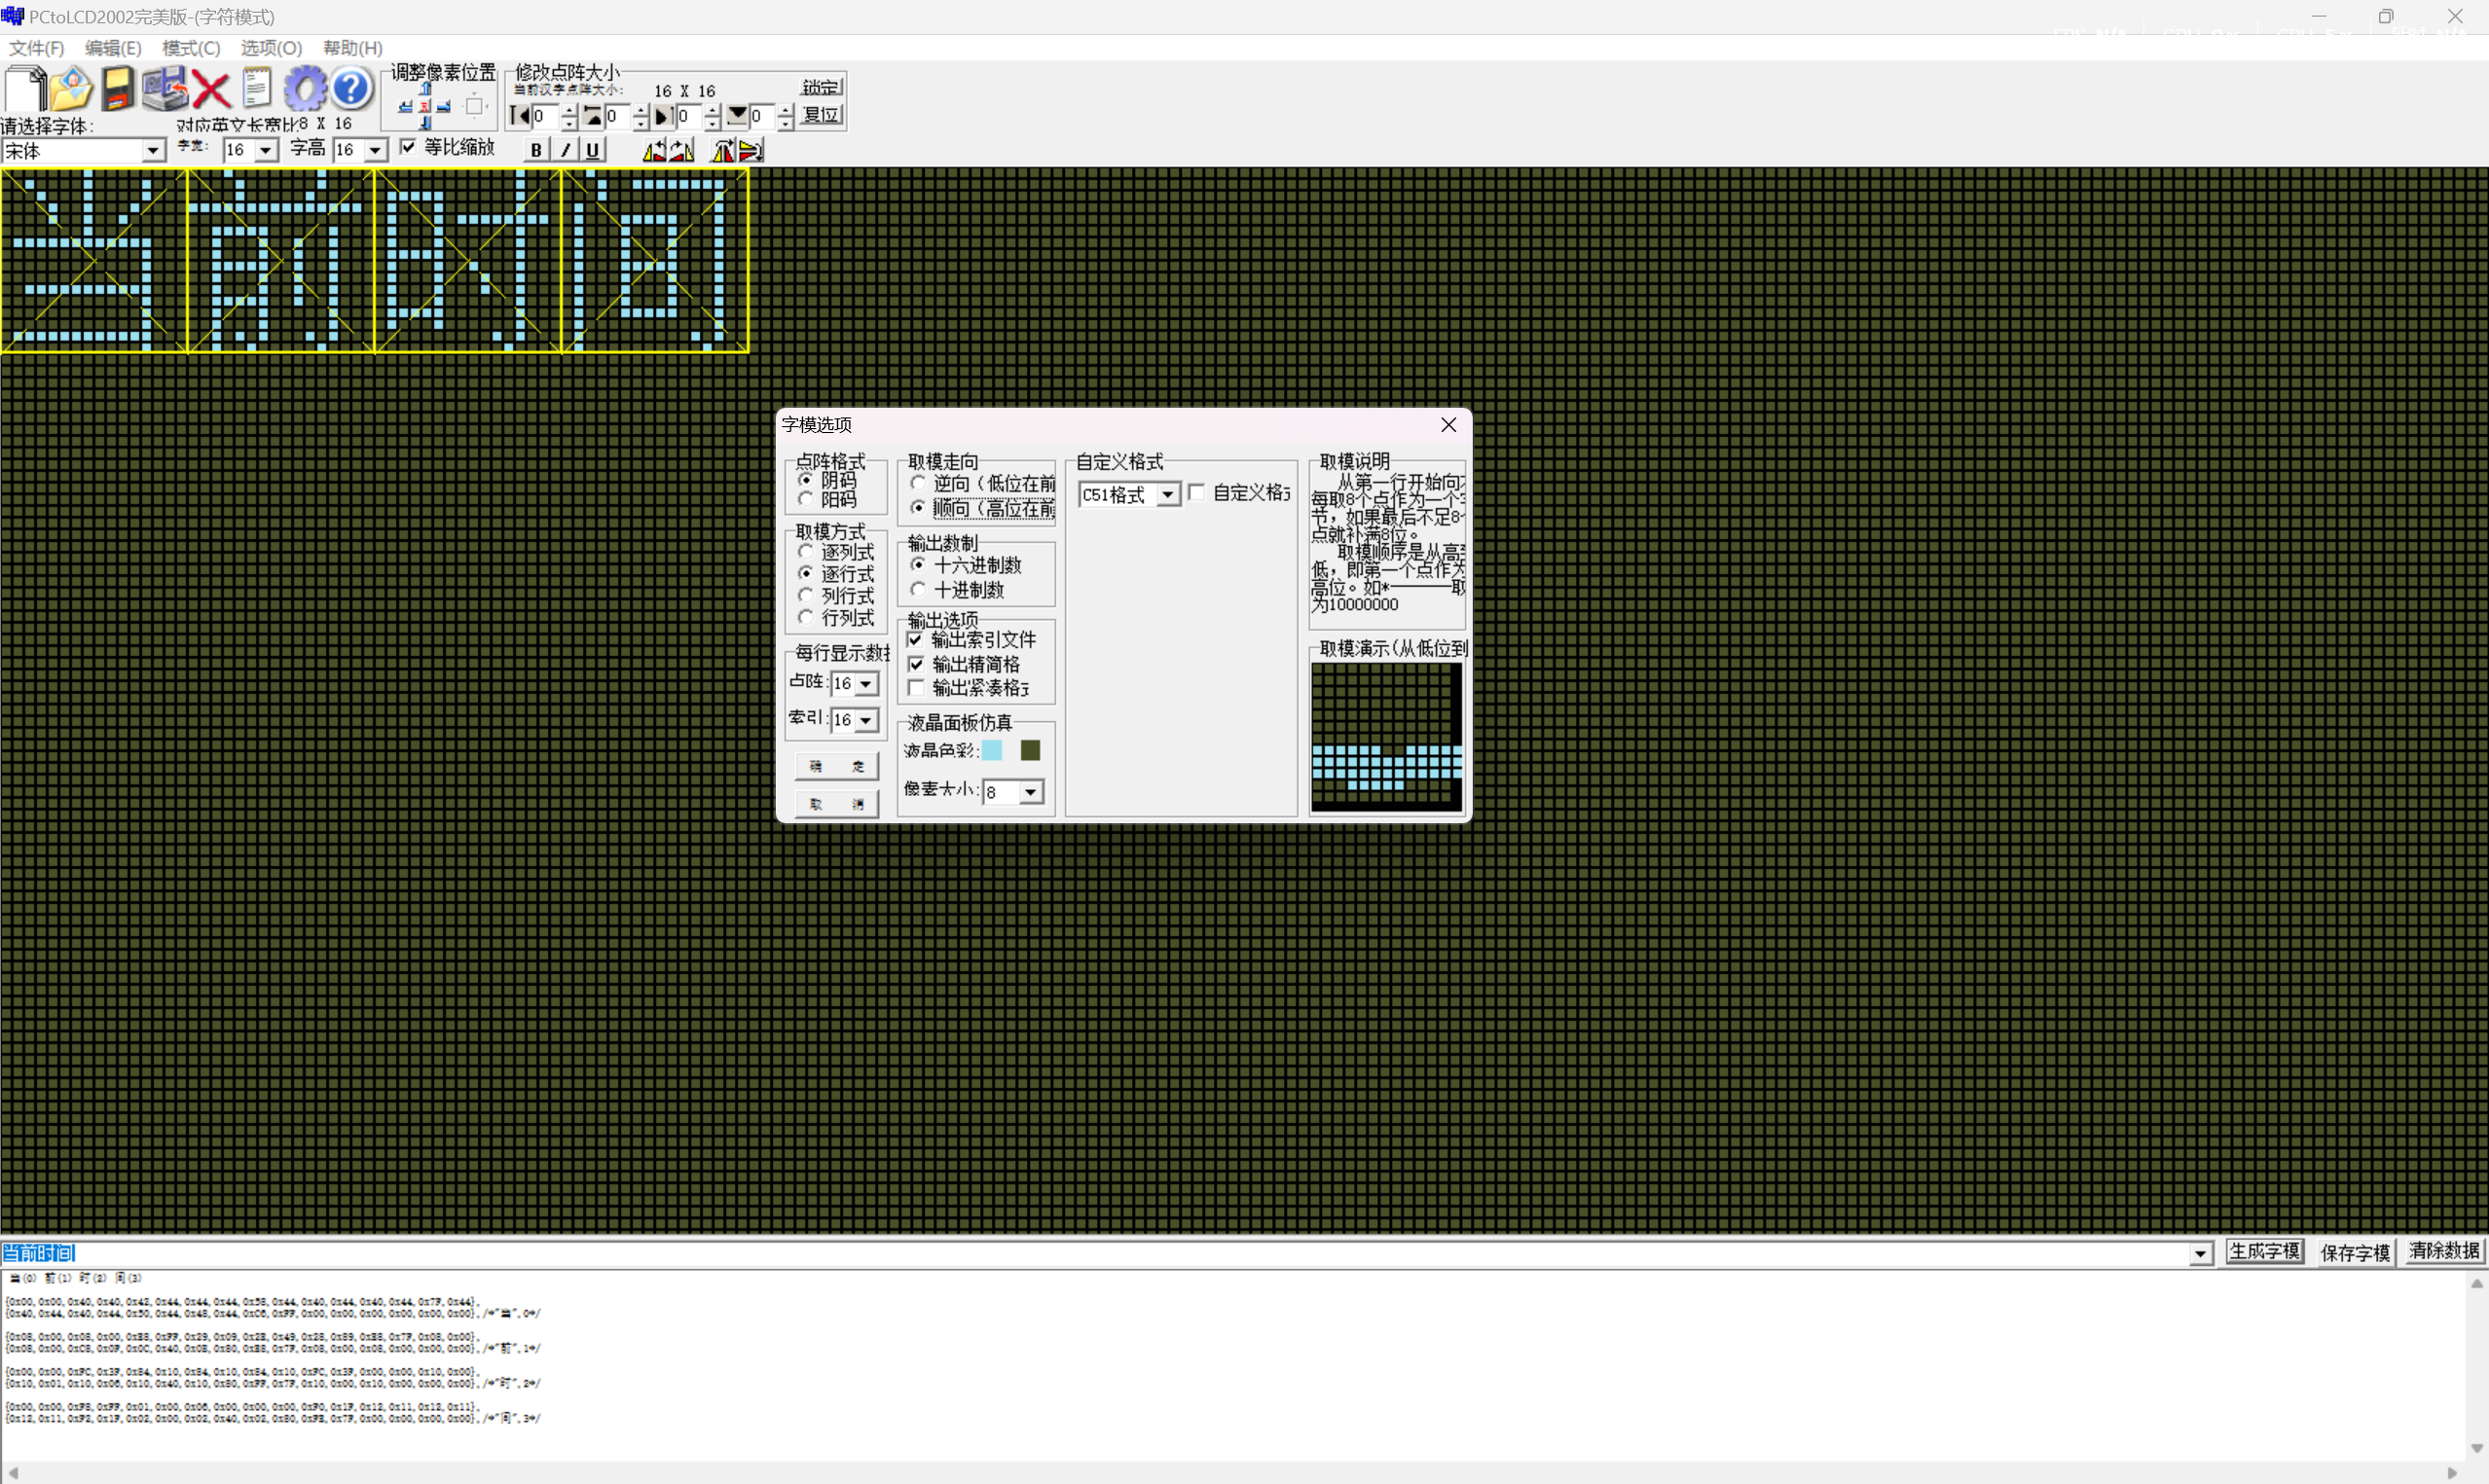Click the red X delete icon

[211, 90]
